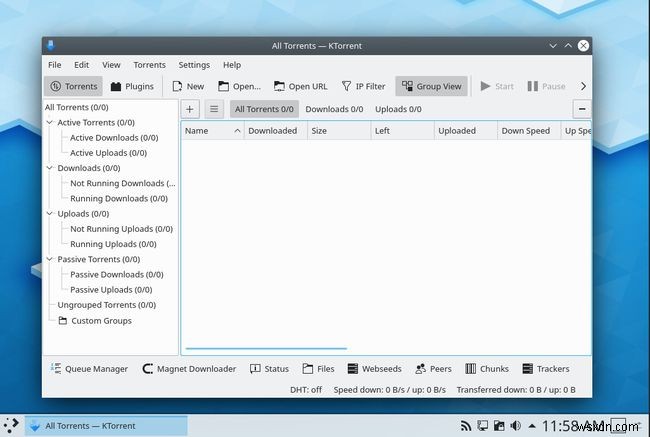The height and width of the screenshot is (437, 650).
Task: Click the plus button to add tab
Action: [x=190, y=109]
